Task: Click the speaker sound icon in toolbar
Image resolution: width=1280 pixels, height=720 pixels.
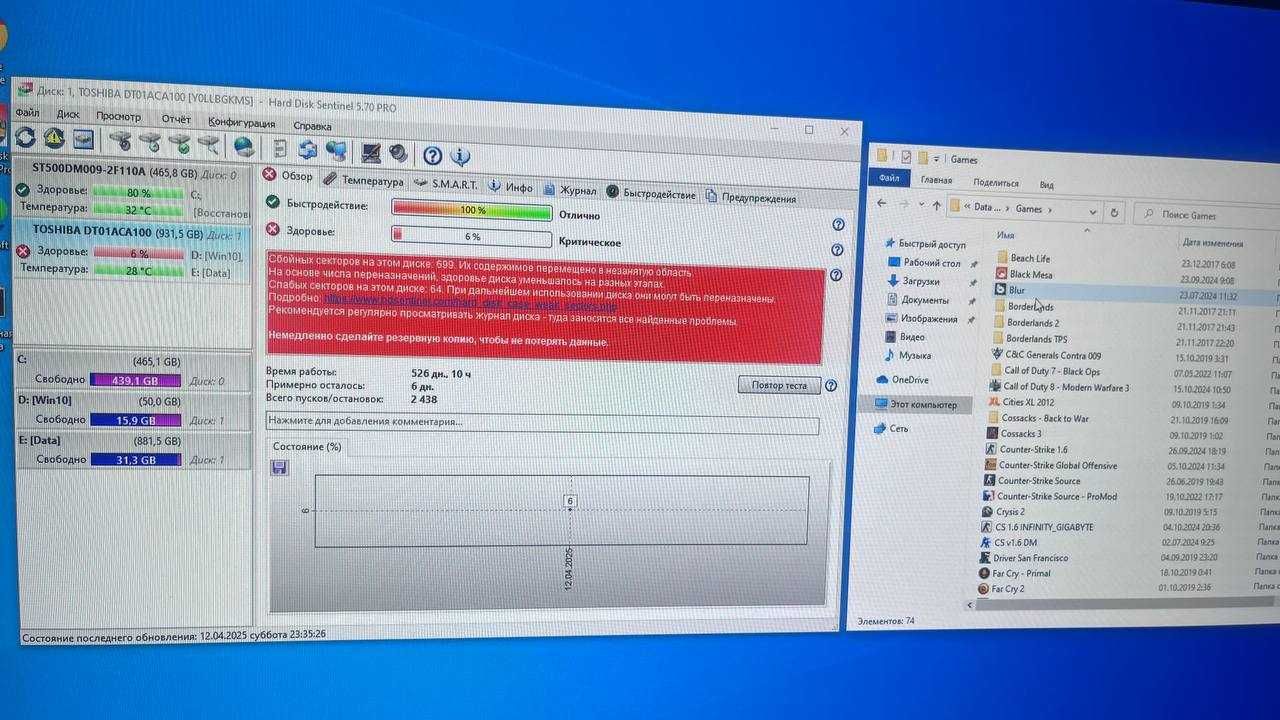Action: point(398,153)
